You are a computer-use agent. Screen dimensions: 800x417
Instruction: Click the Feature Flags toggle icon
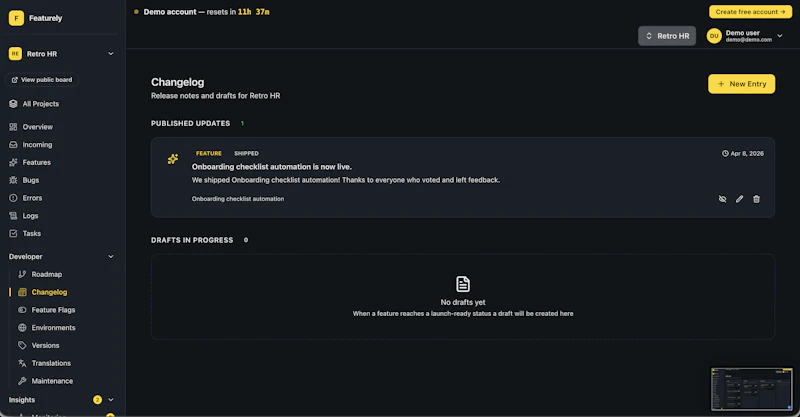pos(22,310)
